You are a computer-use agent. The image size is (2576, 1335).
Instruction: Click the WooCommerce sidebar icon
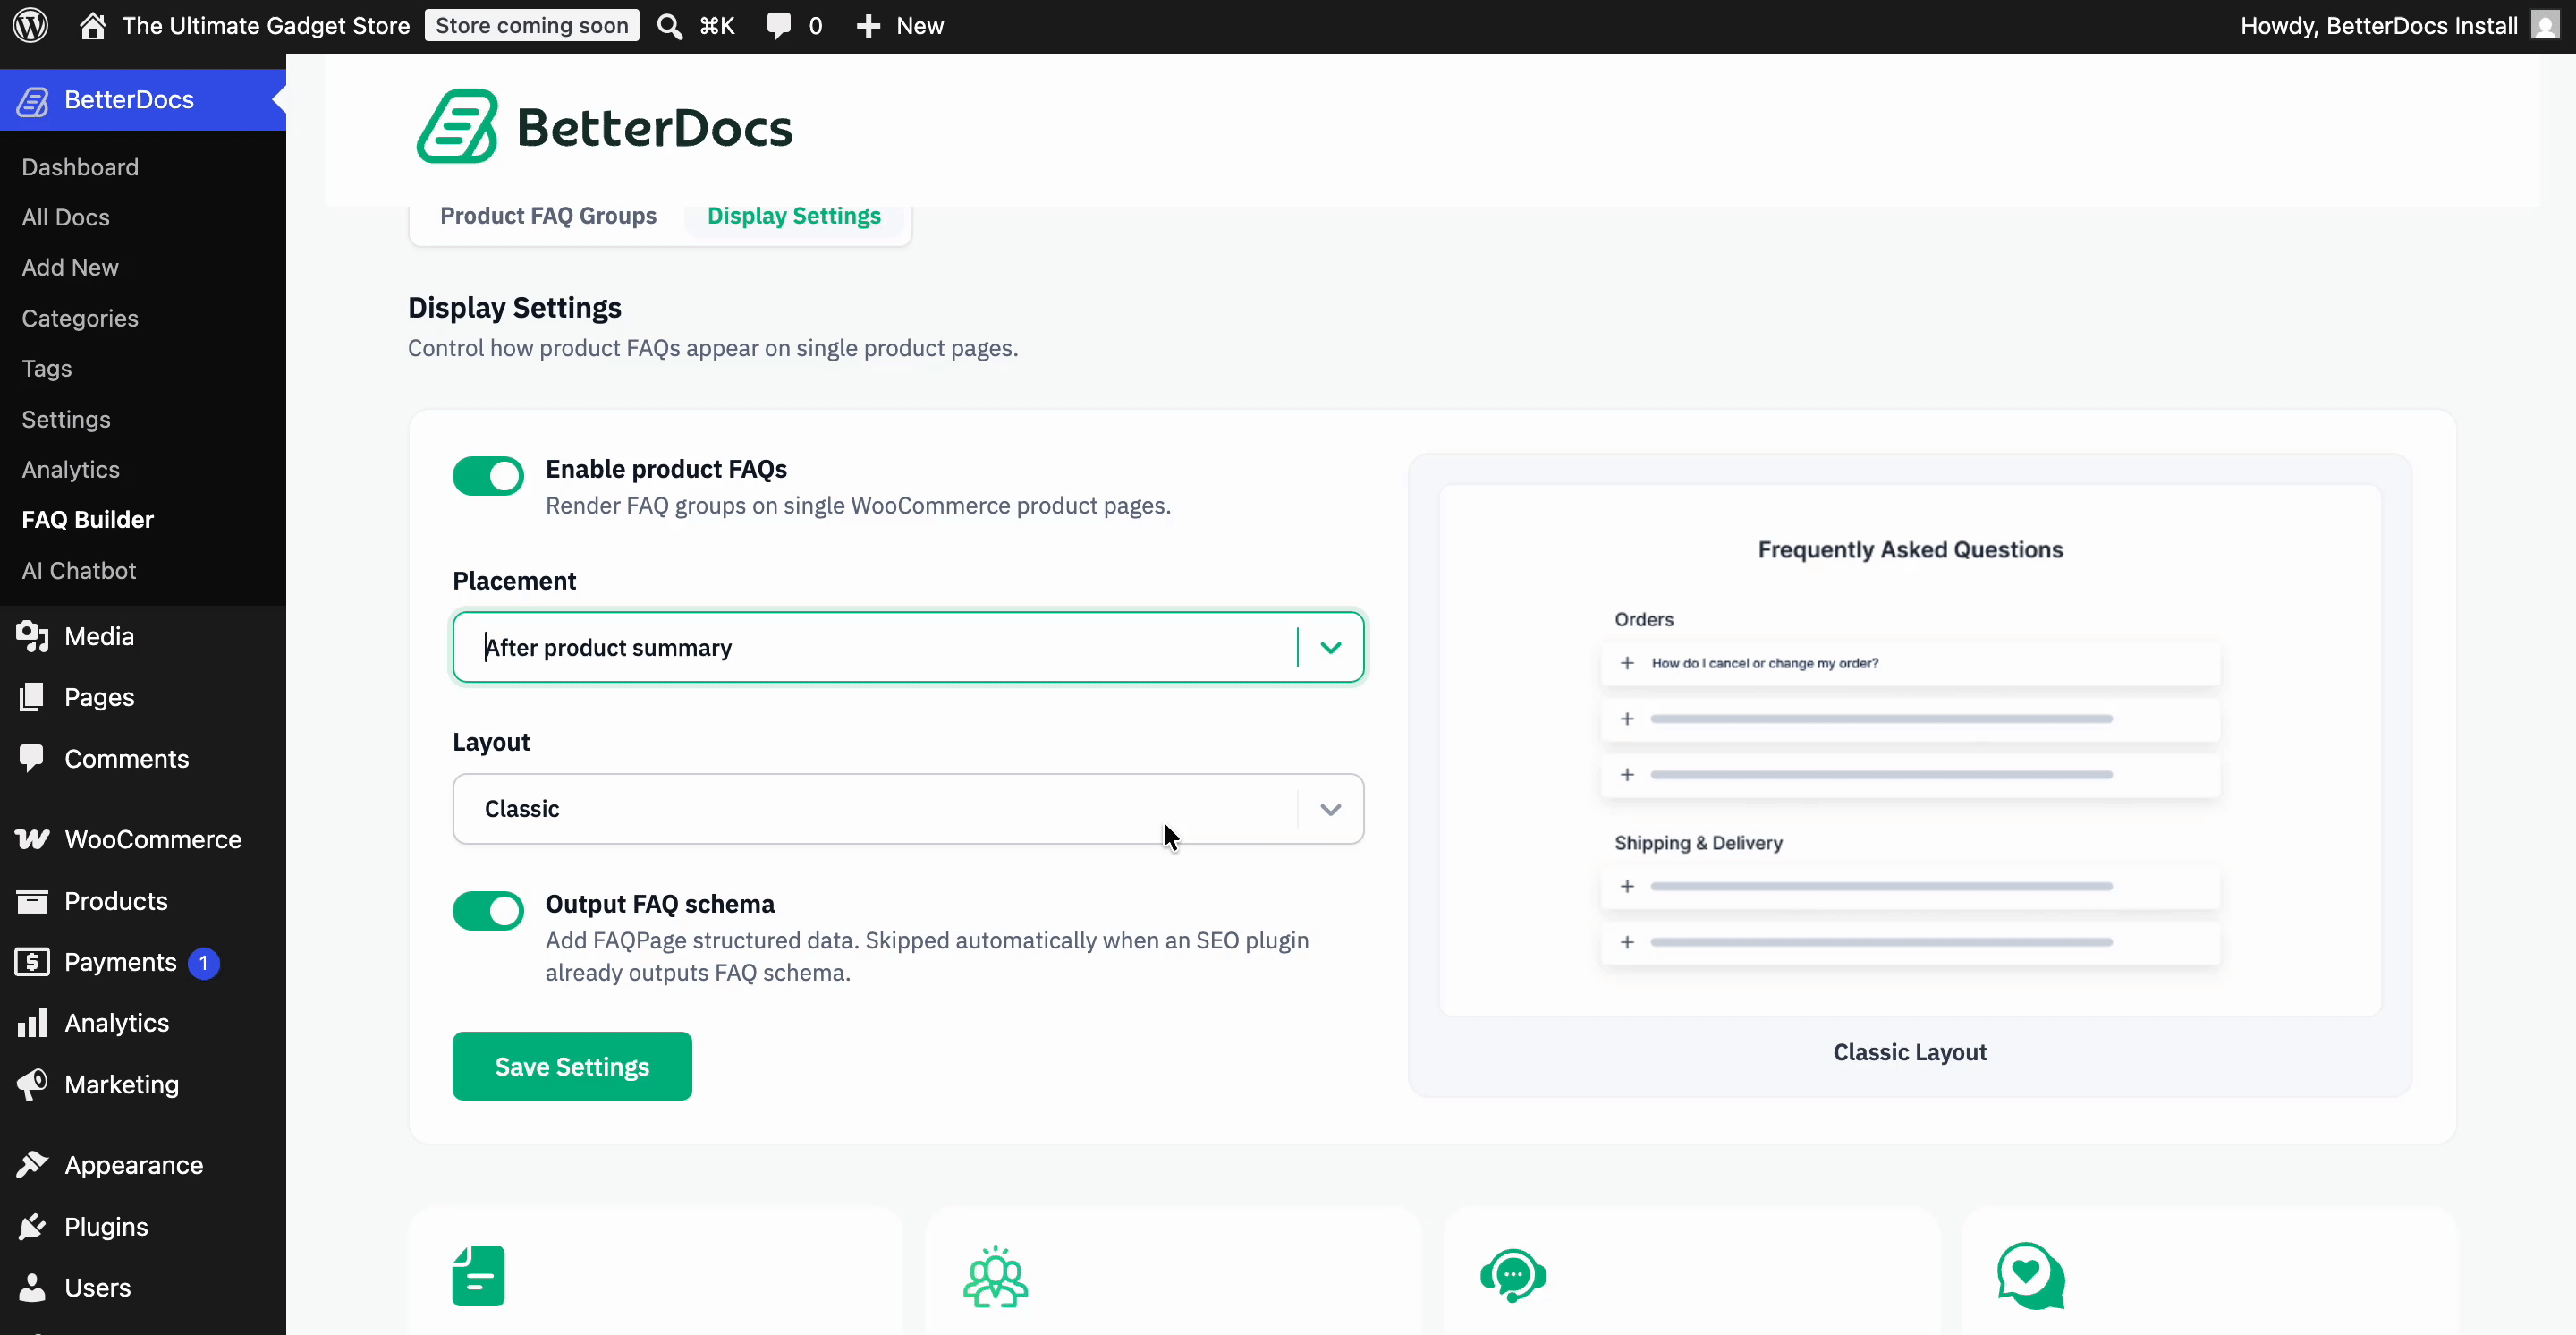point(32,839)
